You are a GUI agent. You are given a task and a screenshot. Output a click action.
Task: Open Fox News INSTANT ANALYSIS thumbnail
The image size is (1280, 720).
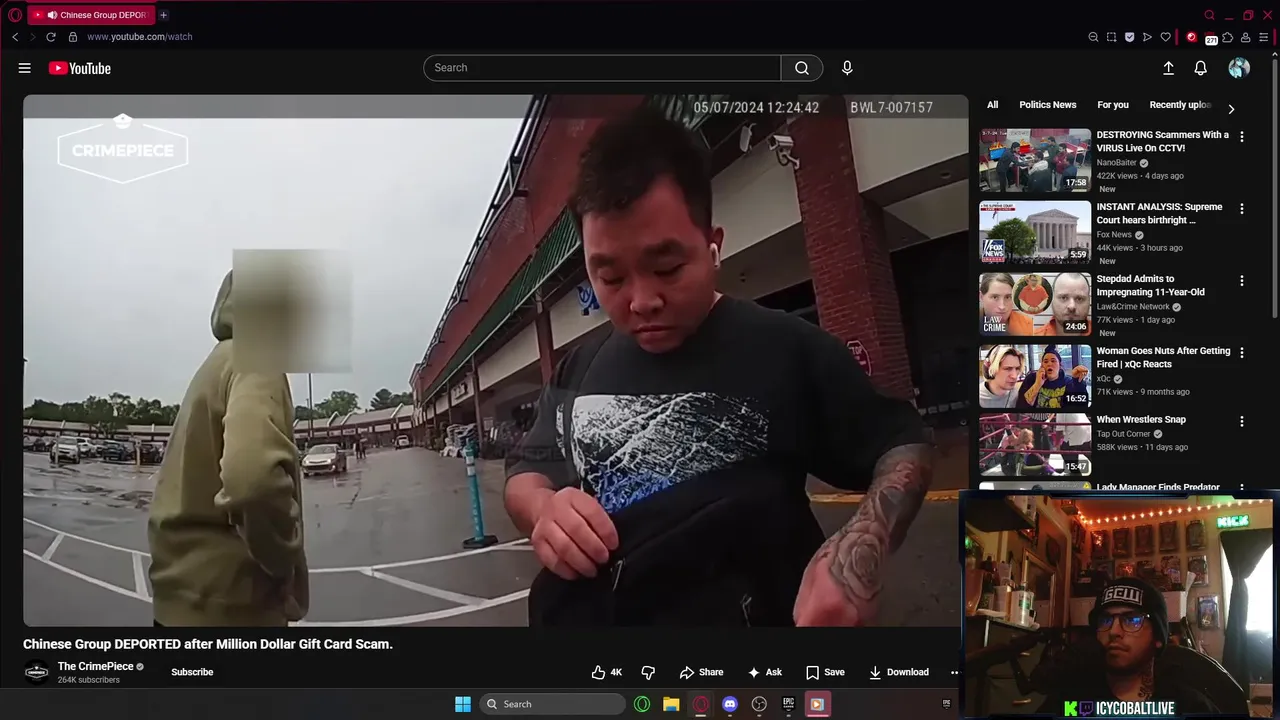click(x=1035, y=232)
